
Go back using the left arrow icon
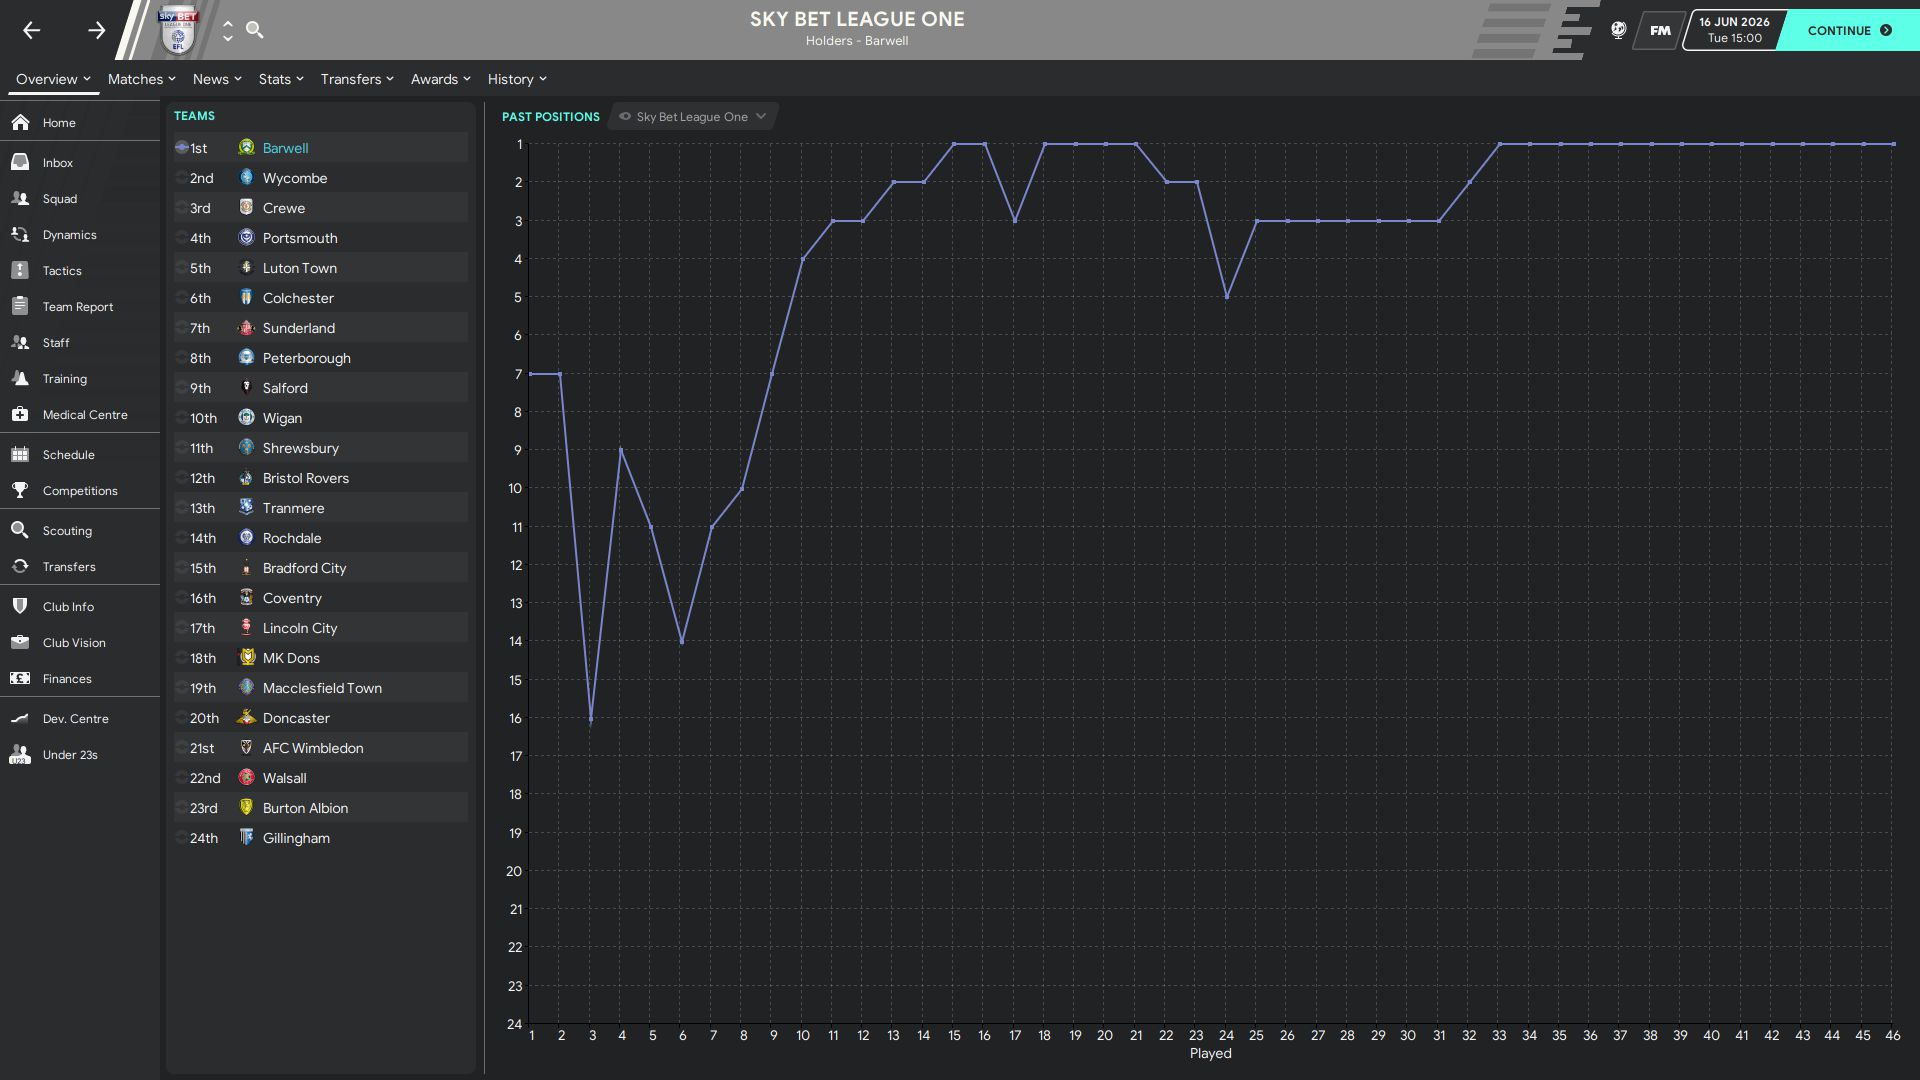(x=32, y=30)
